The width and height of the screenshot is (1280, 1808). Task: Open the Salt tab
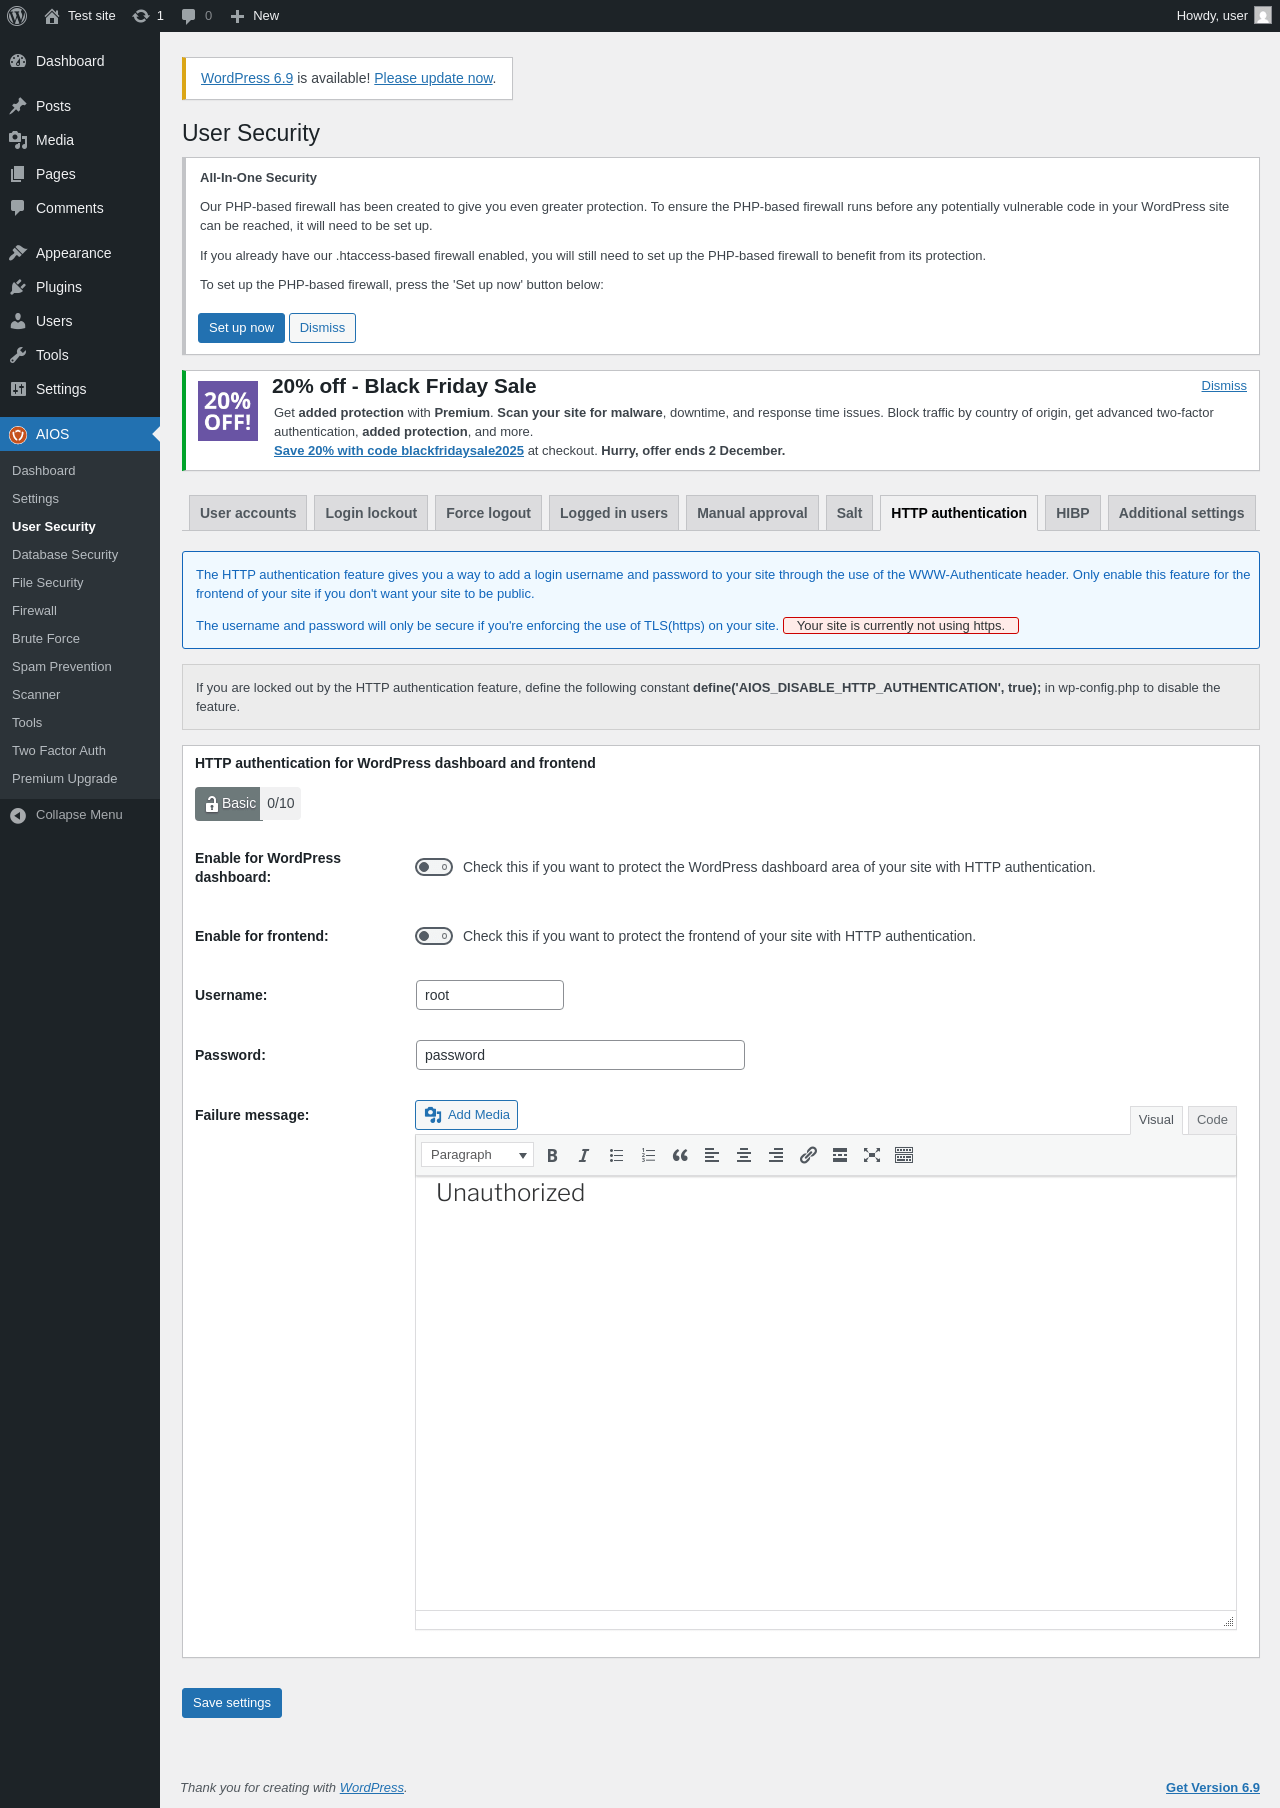[849, 513]
